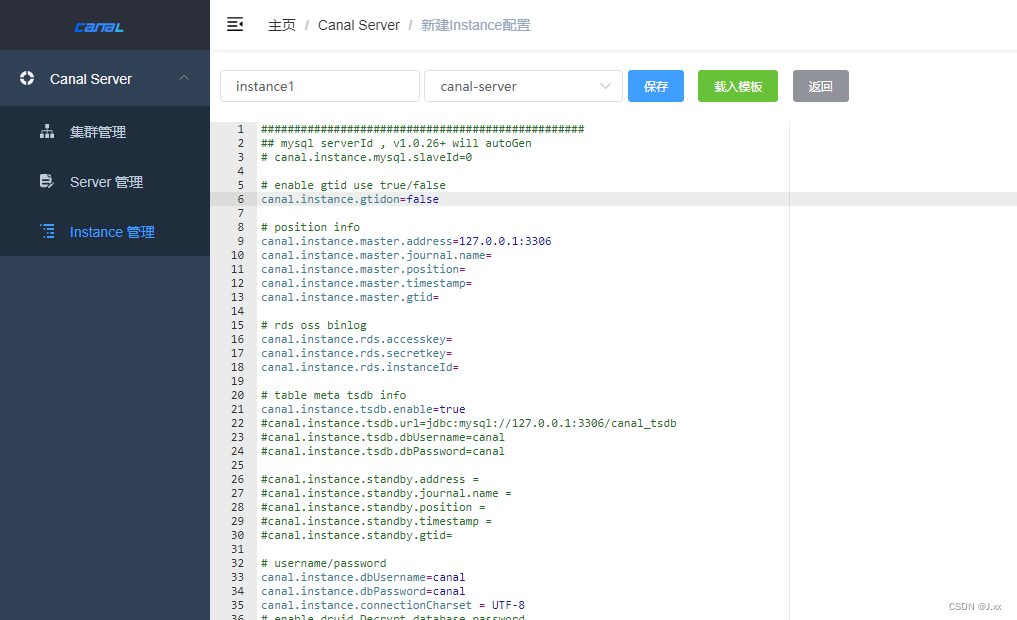
Task: Click line canal.instance.dbUsername=canal
Action: coord(363,577)
